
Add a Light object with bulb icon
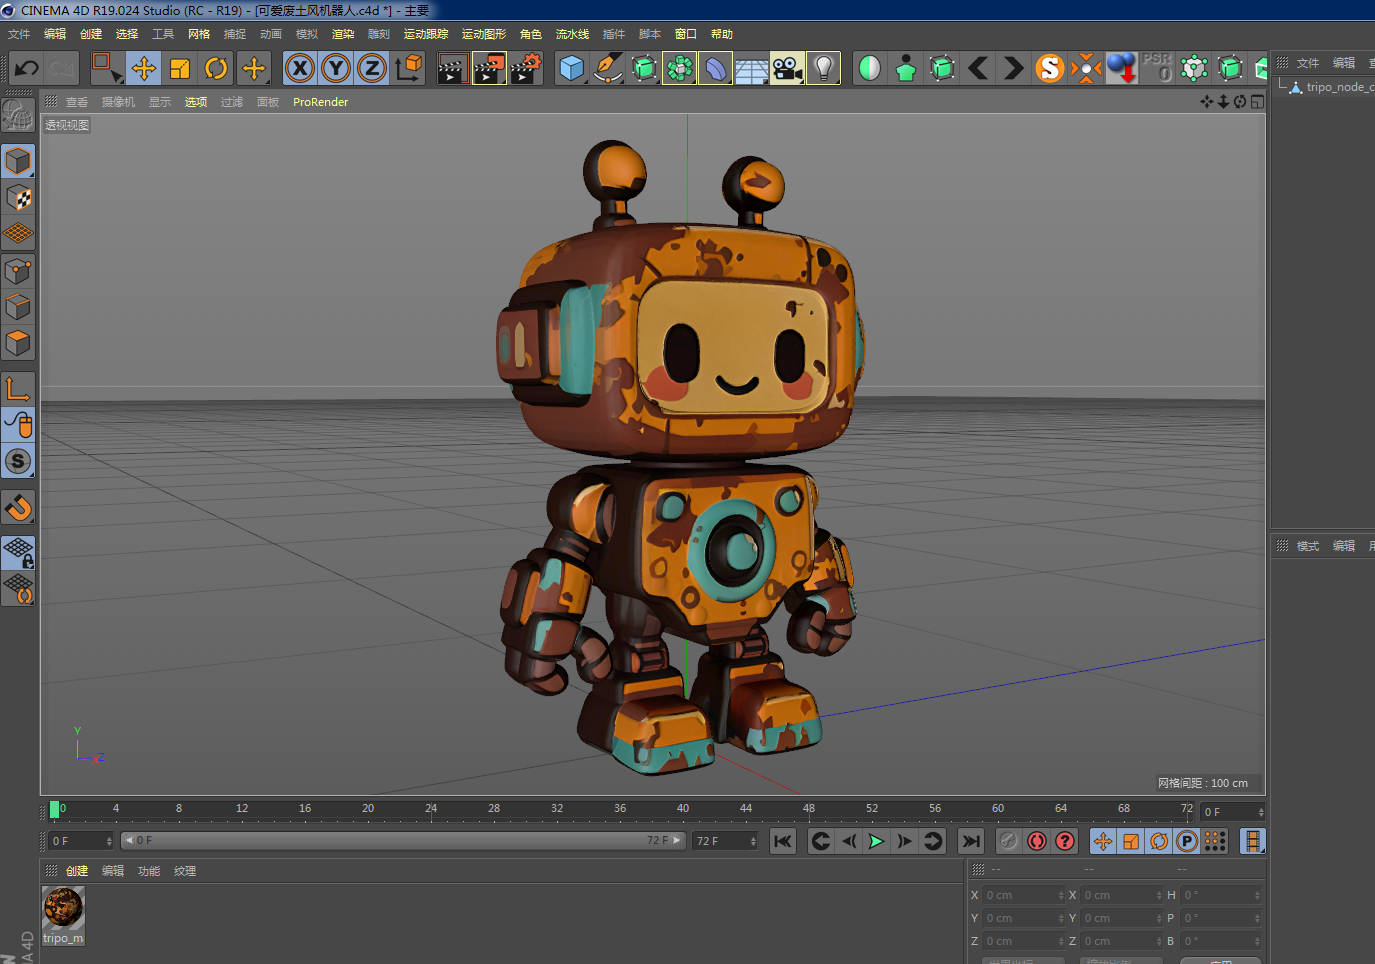click(823, 68)
